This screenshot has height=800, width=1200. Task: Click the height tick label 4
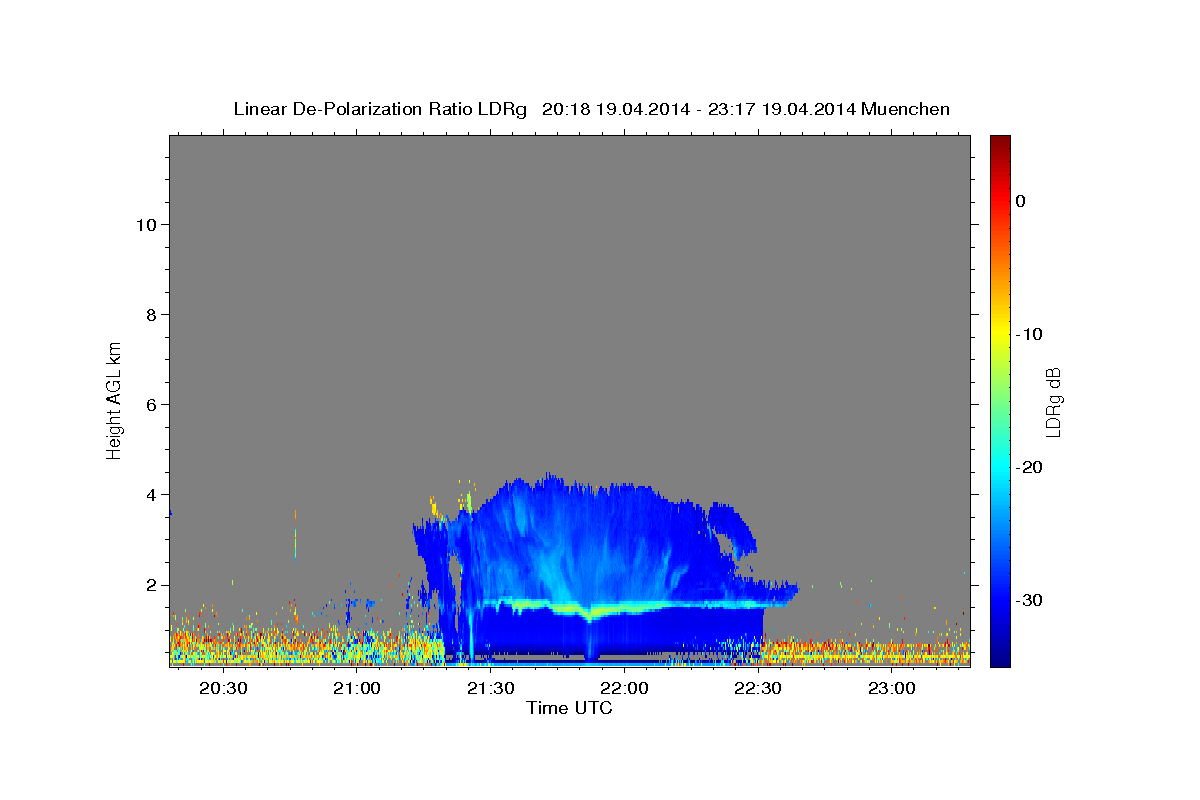click(x=150, y=495)
